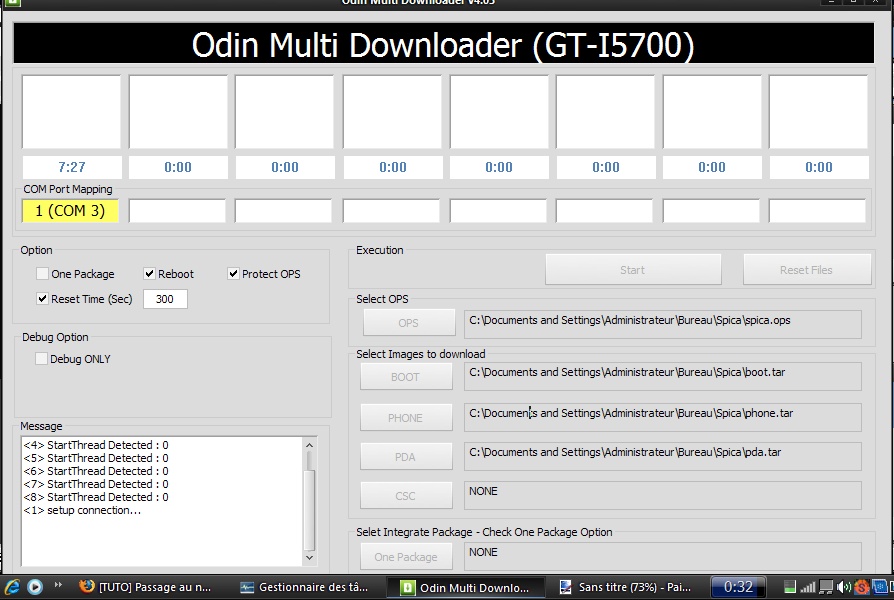
Task: Click the blue monitor tray icon
Action: pos(880,587)
